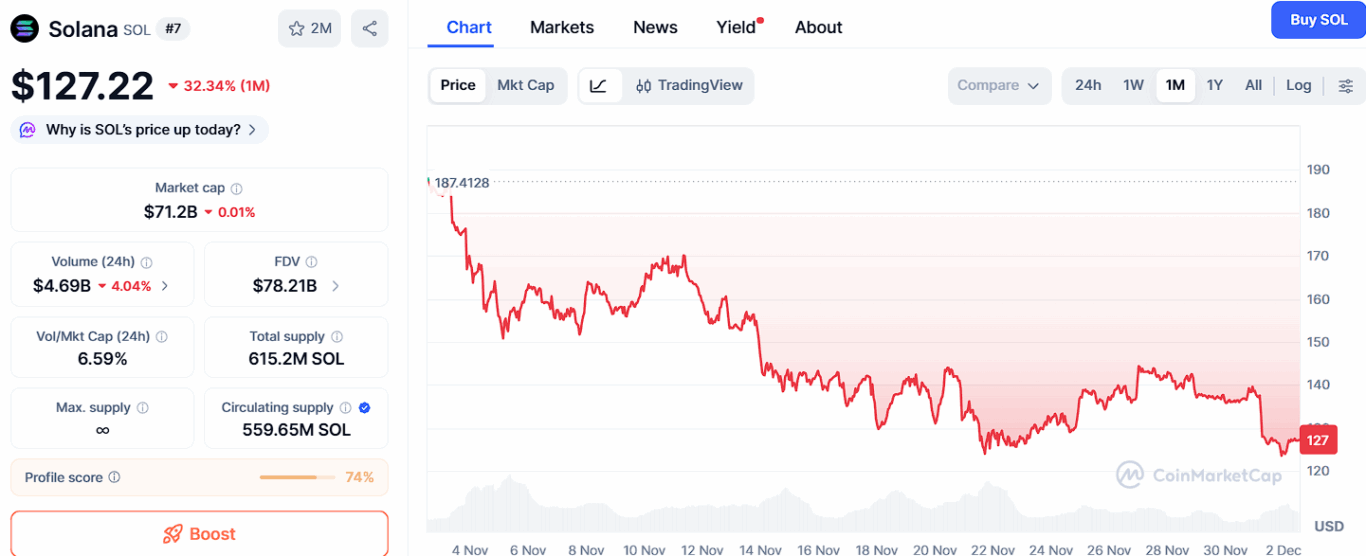Open chart settings sliders icon
The width and height of the screenshot is (1366, 556).
tap(1346, 86)
